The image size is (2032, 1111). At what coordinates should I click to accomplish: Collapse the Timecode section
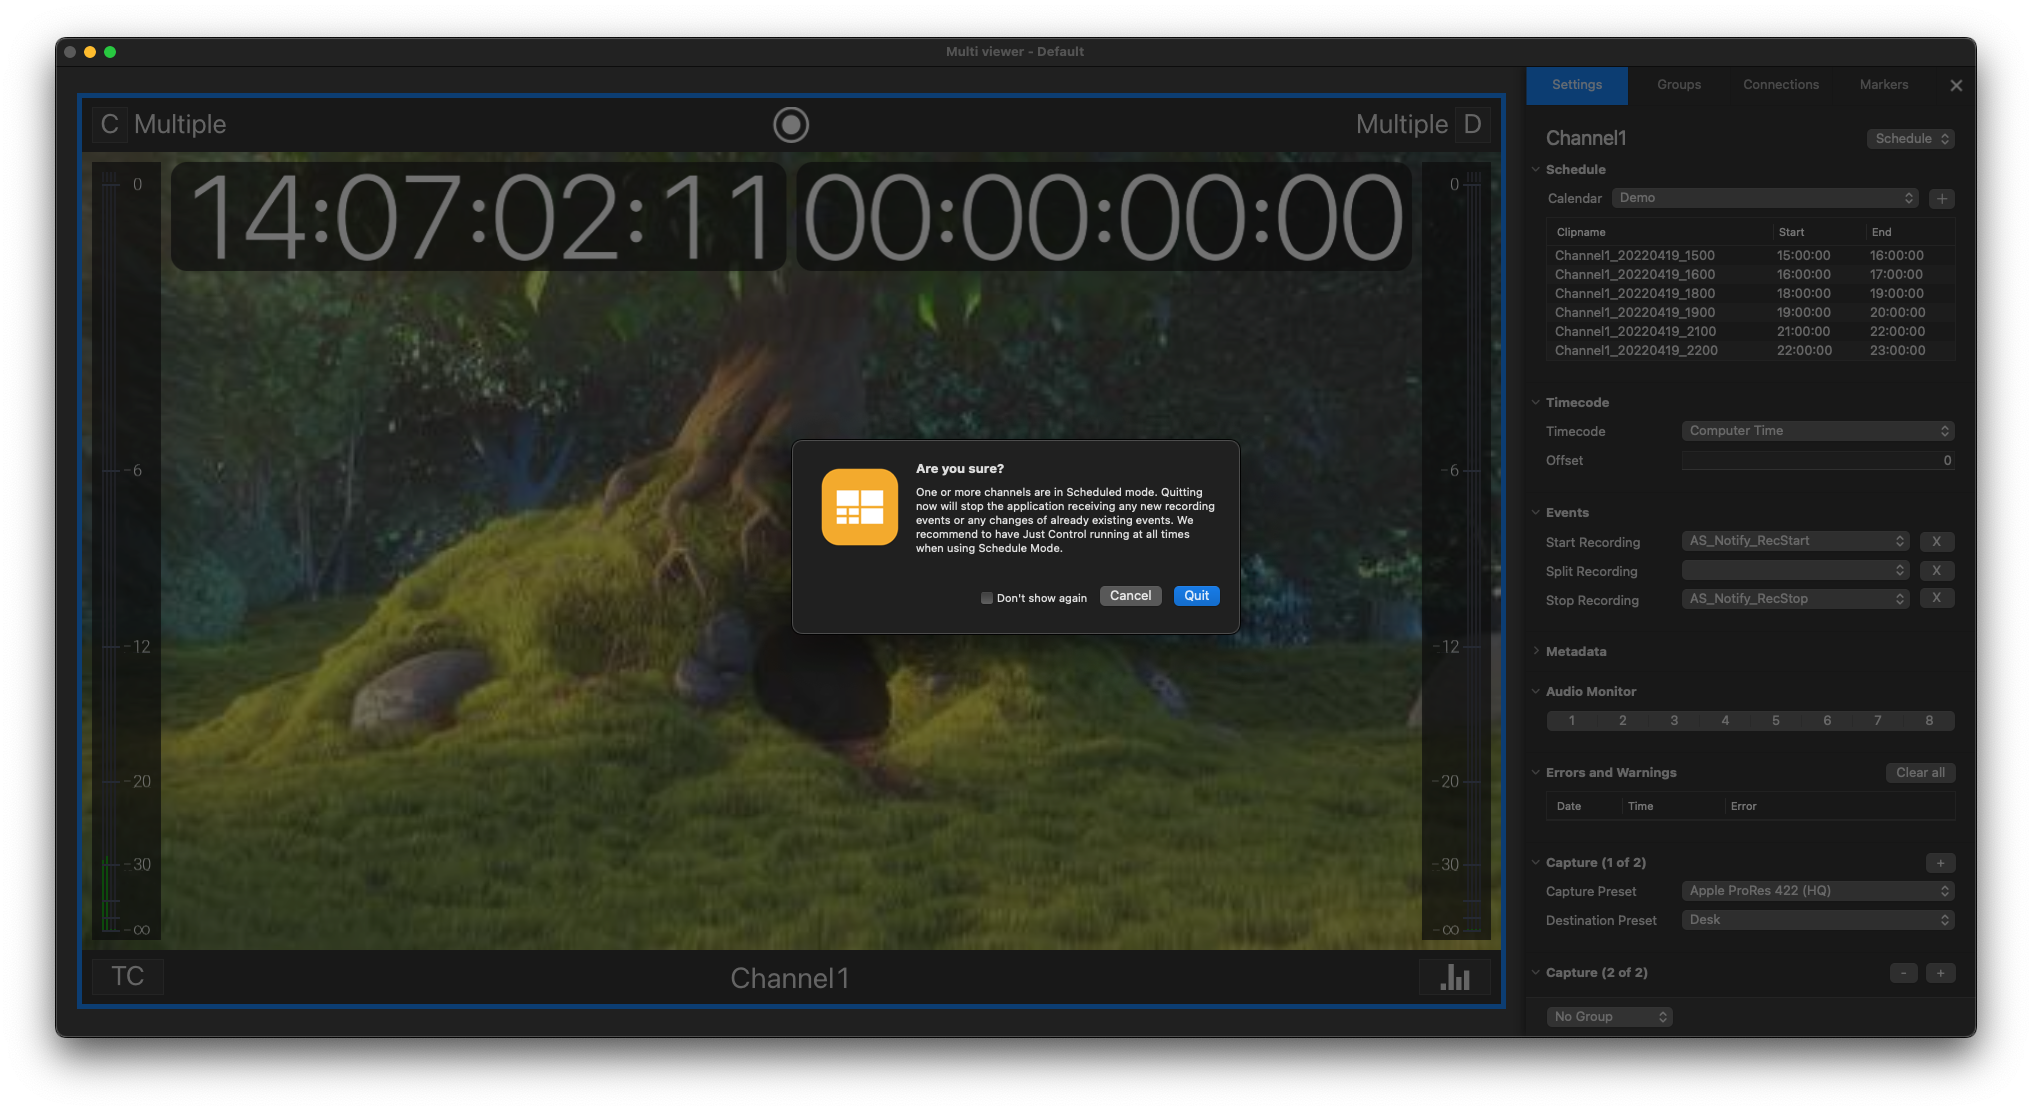click(1536, 402)
